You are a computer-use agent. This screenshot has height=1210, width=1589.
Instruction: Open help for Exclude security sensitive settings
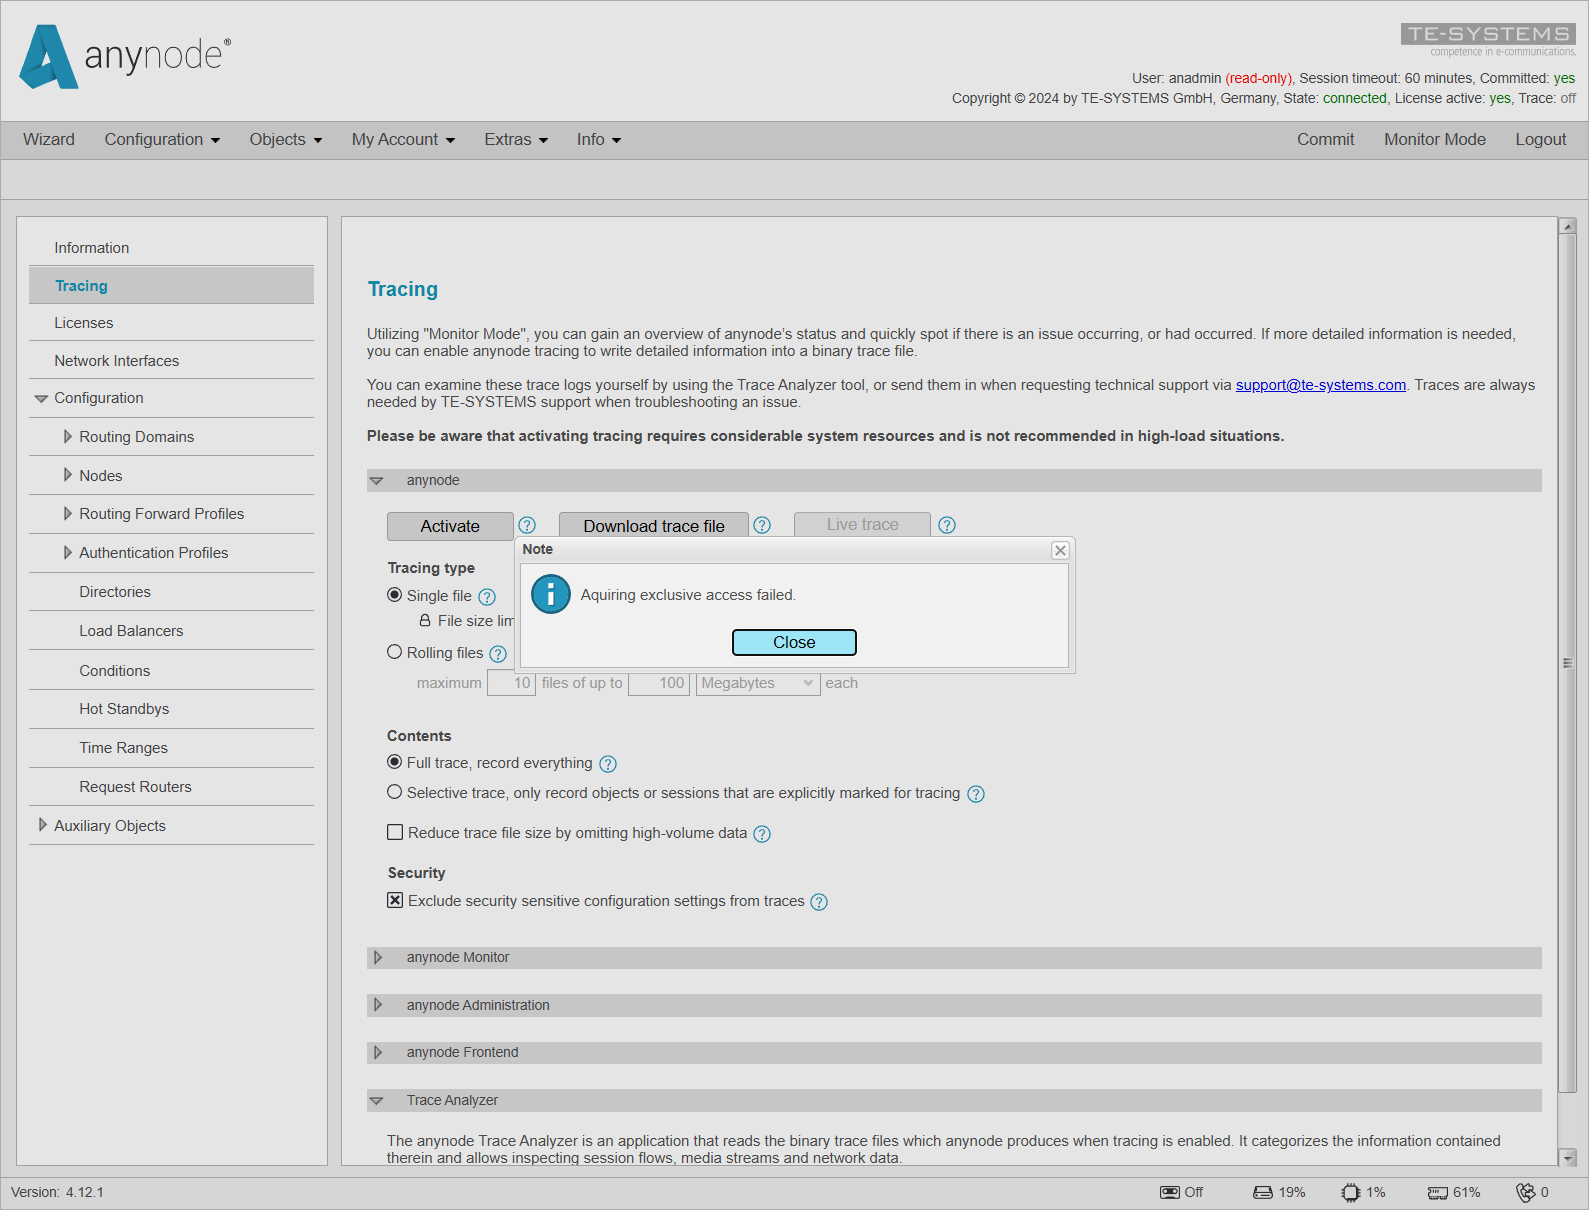(x=819, y=902)
